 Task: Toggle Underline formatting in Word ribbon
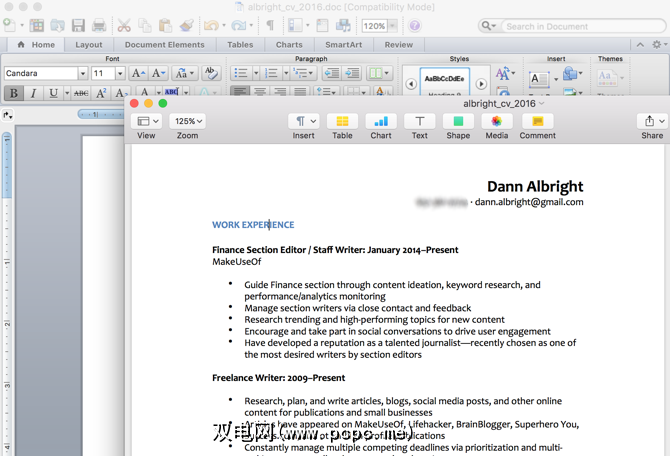pyautogui.click(x=52, y=93)
